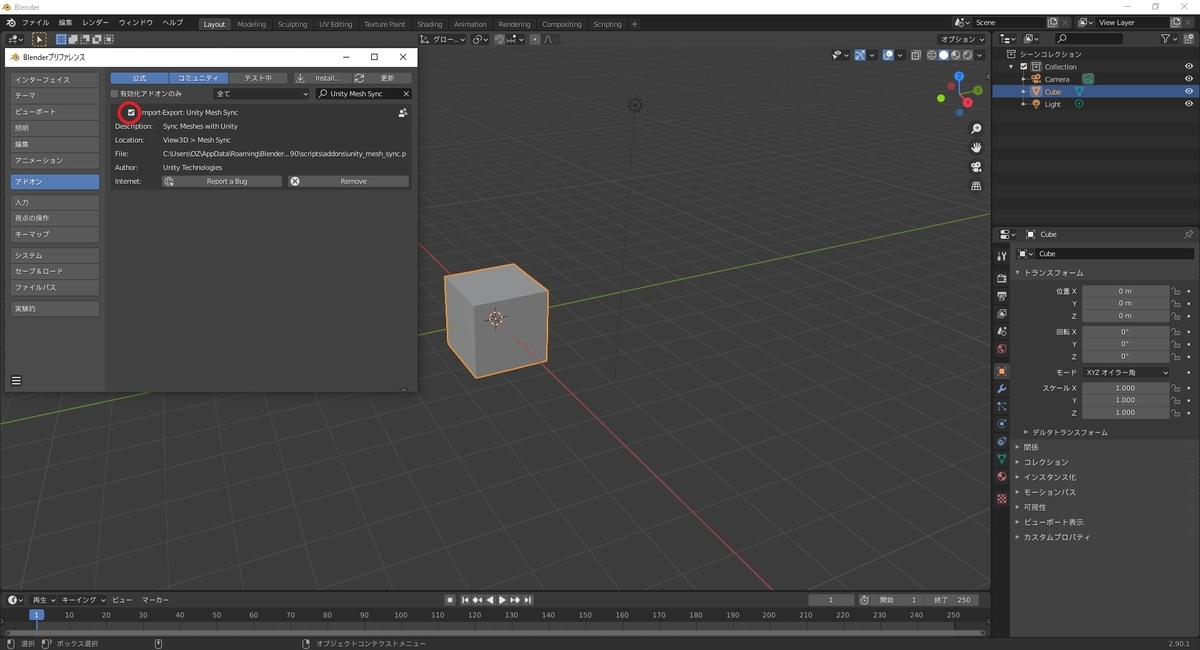Viewport: 1200px width, 650px height.
Task: Open the Texture properties checker icon
Action: tap(1002, 498)
